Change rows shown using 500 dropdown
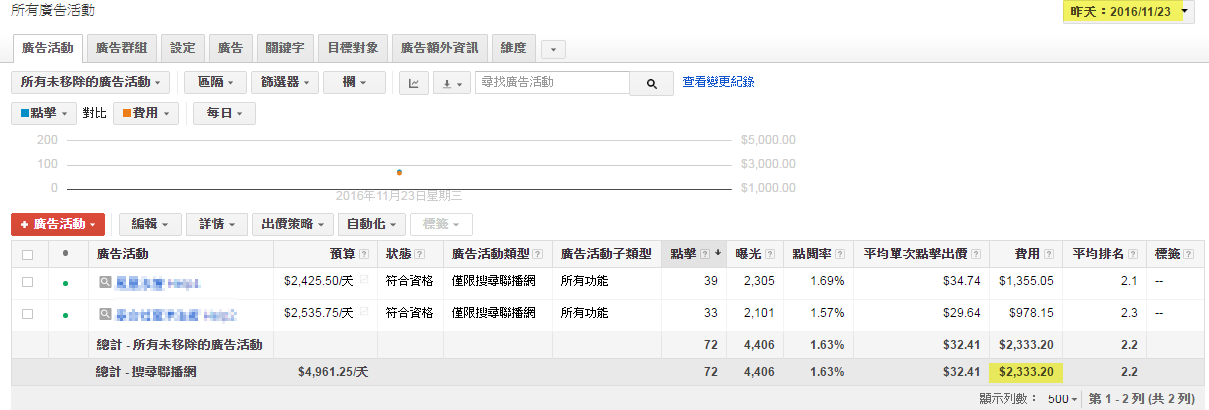This screenshot has width=1209, height=410. coord(1063,399)
